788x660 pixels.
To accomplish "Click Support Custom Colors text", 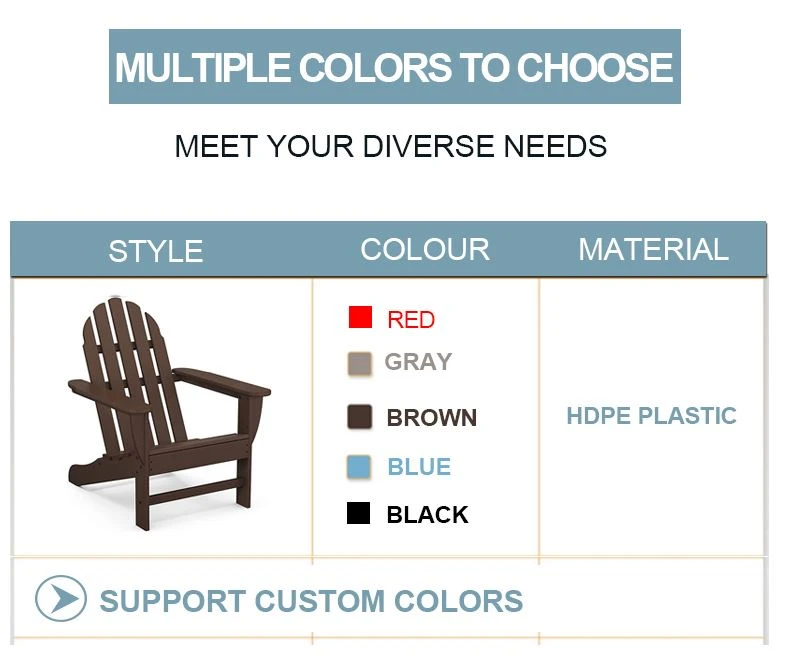I will (312, 601).
